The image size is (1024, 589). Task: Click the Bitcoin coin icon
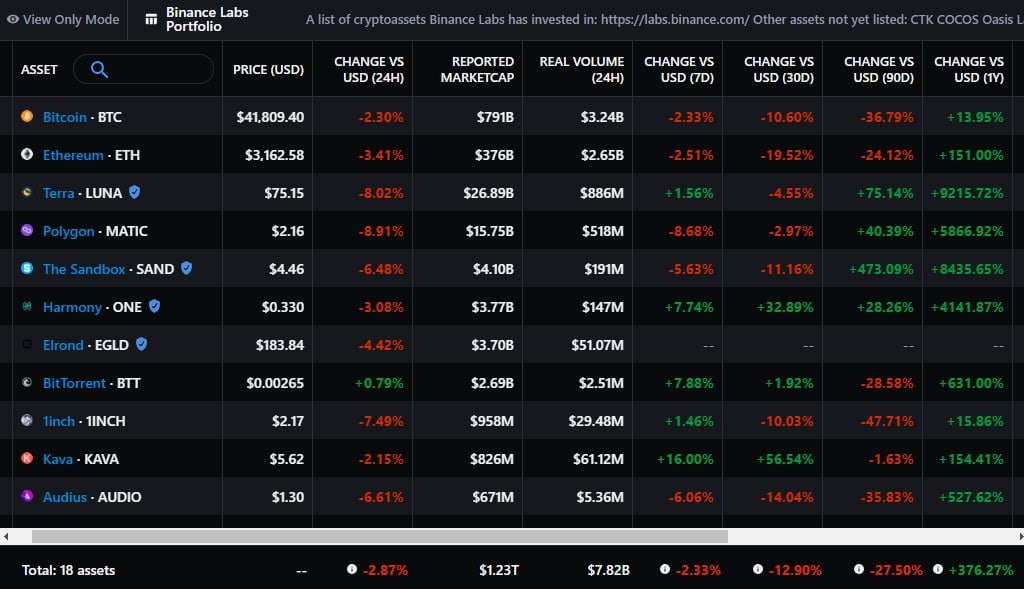[27, 116]
